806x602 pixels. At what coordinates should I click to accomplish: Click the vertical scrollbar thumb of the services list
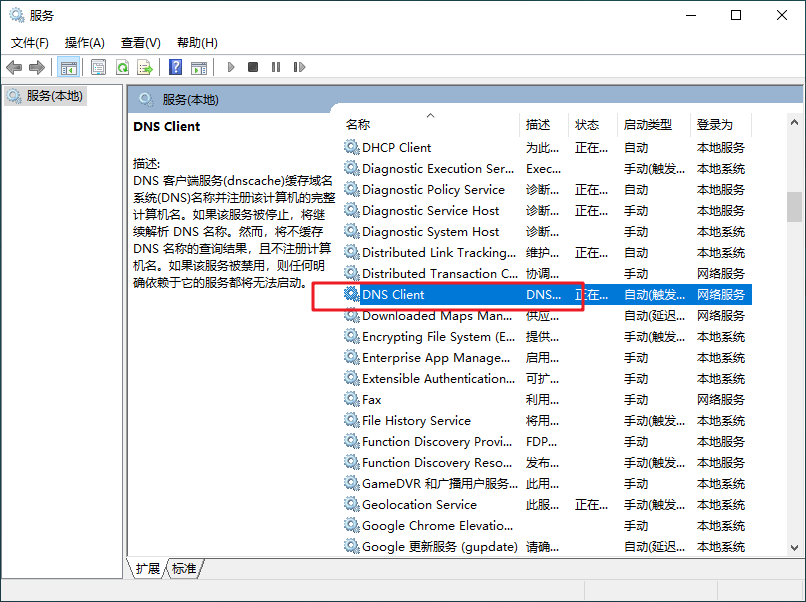click(794, 206)
